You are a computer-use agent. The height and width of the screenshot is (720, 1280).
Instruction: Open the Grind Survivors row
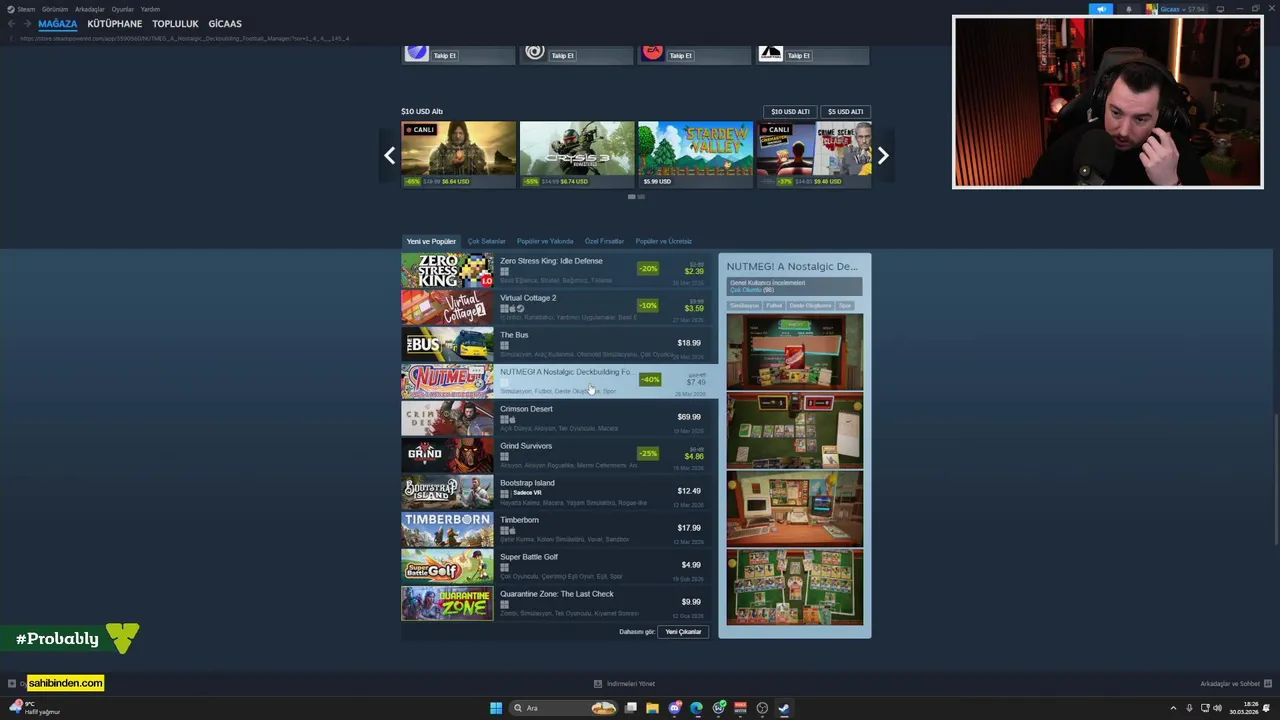(x=555, y=455)
